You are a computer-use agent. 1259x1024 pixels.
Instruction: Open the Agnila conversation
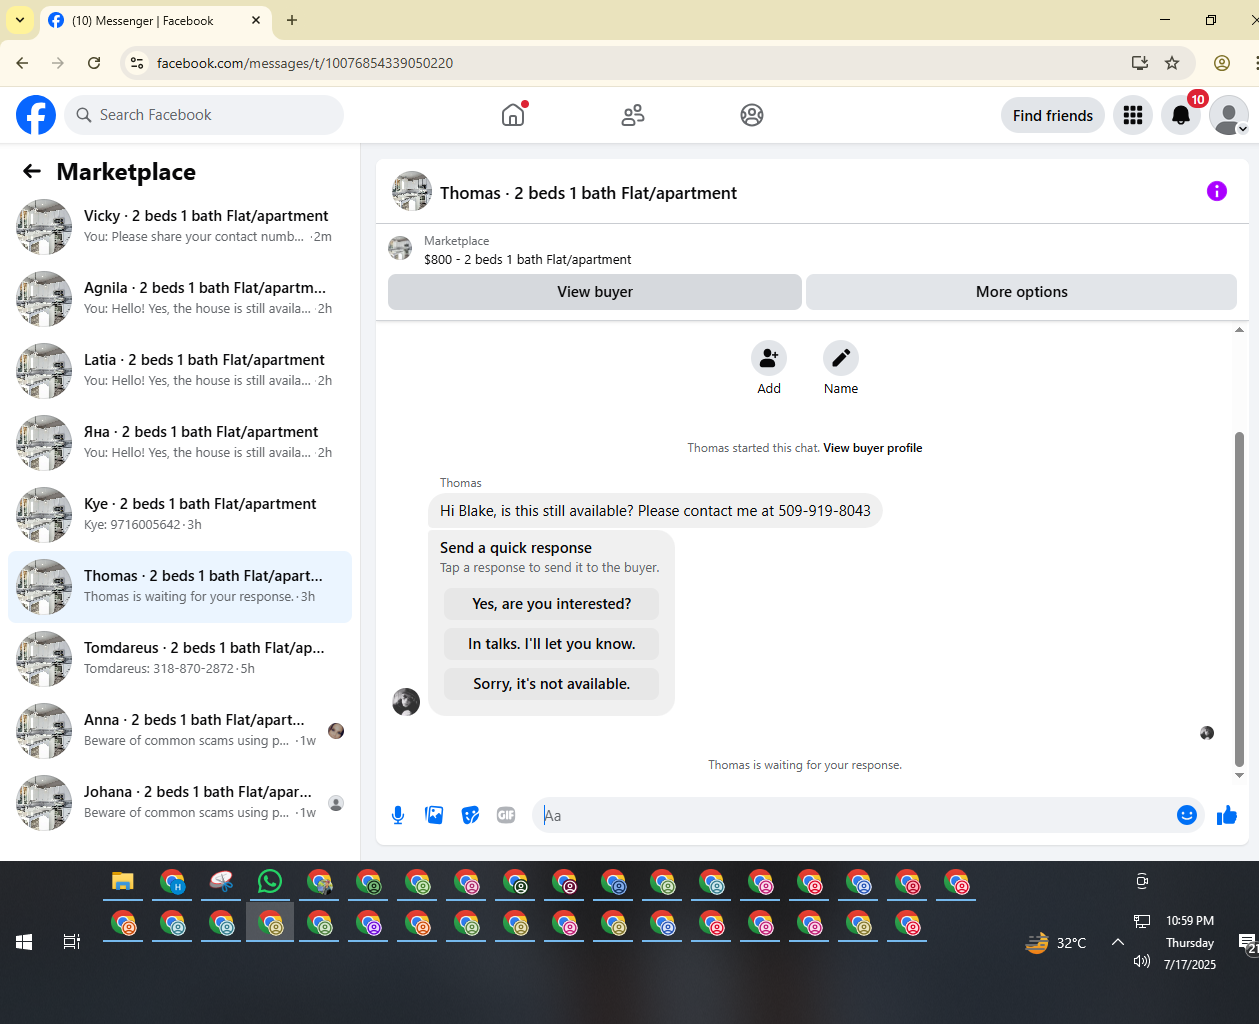point(180,299)
